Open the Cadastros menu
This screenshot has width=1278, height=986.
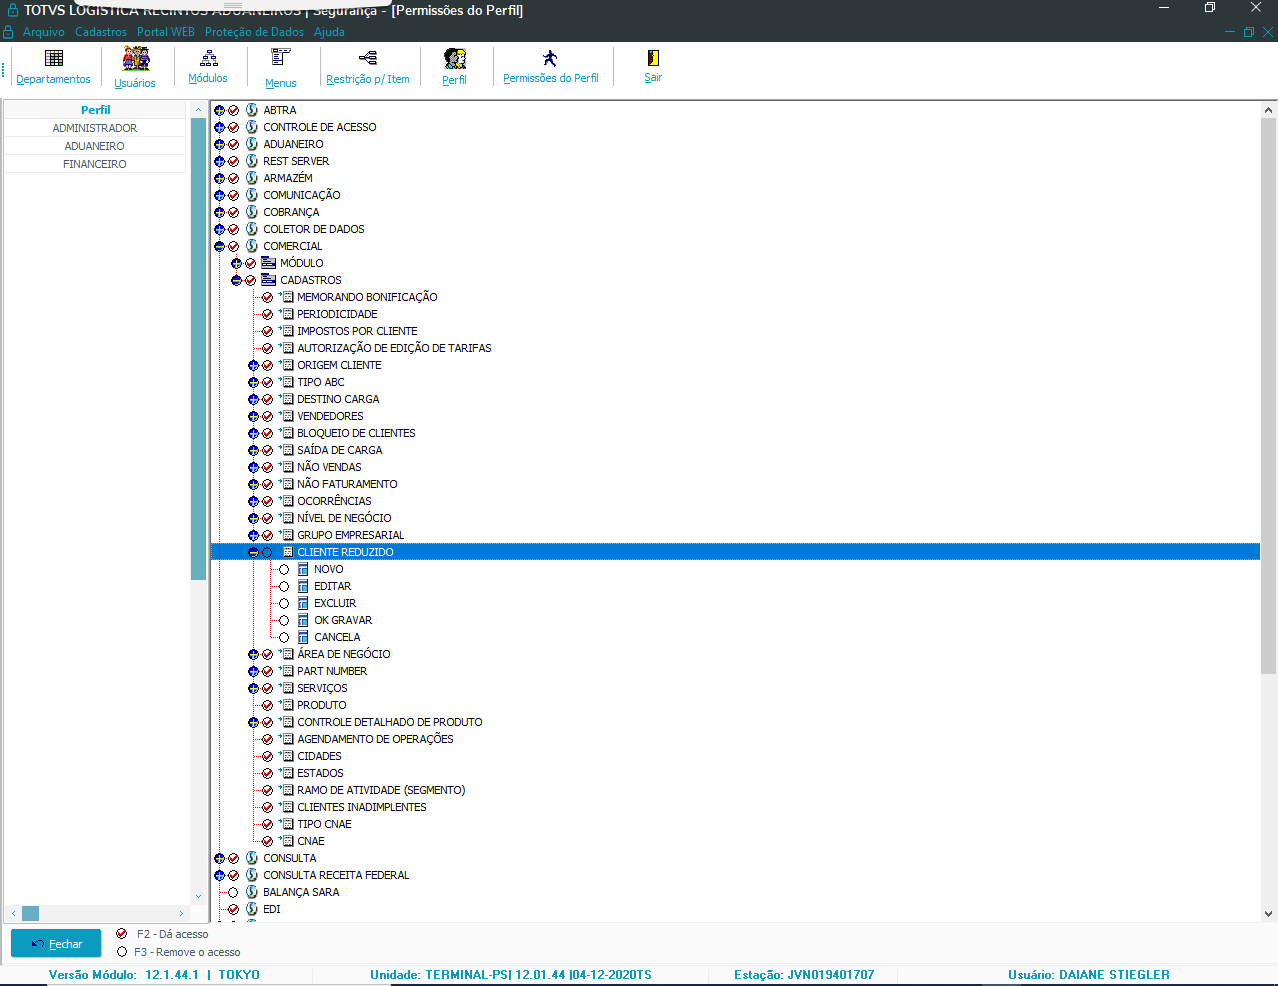coord(101,32)
